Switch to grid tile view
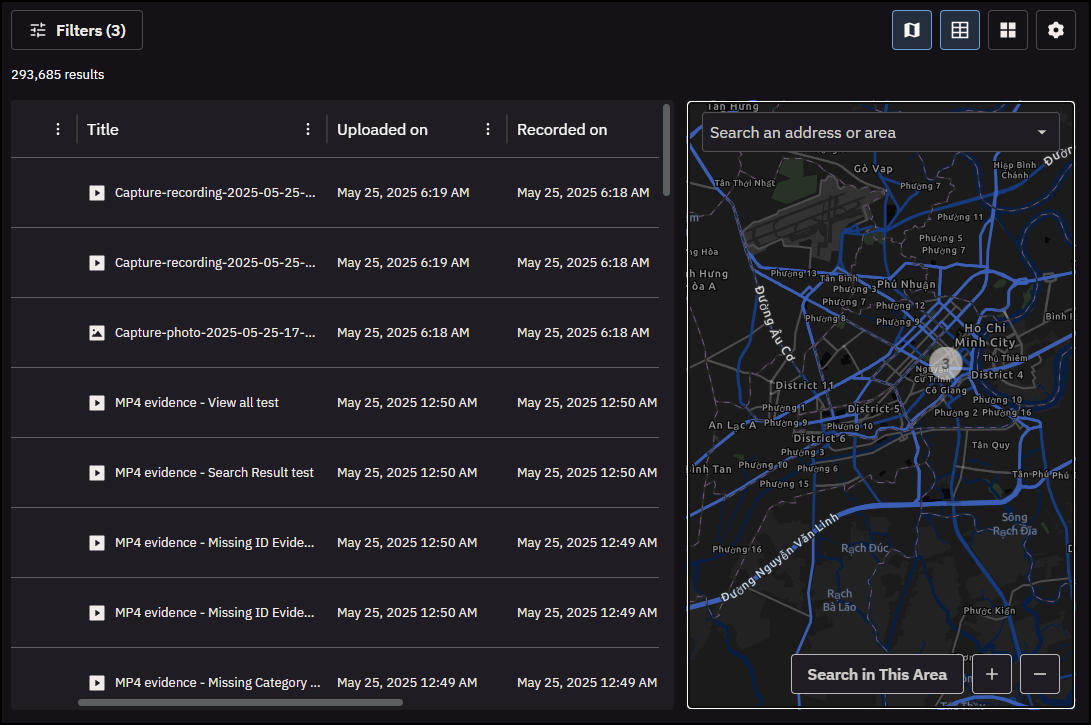1091x725 pixels. tap(1008, 30)
